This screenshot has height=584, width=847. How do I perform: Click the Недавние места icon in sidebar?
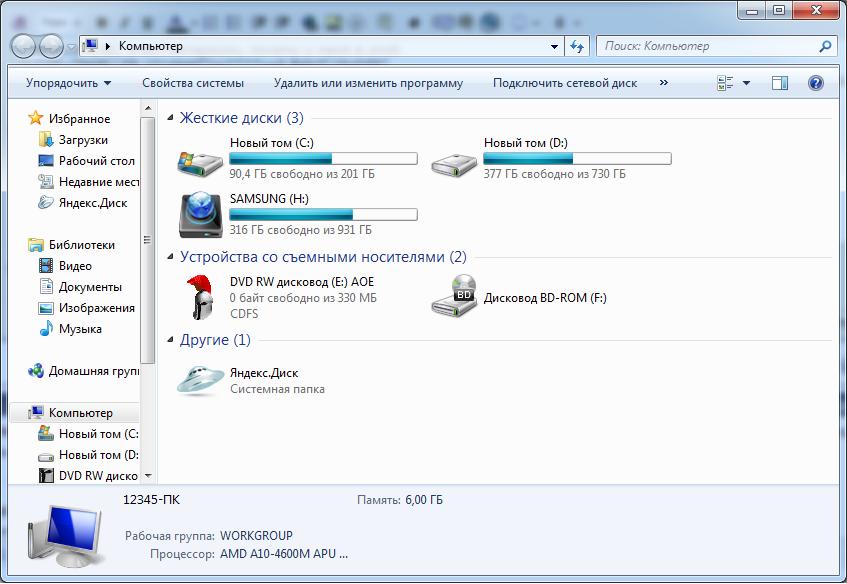point(46,182)
